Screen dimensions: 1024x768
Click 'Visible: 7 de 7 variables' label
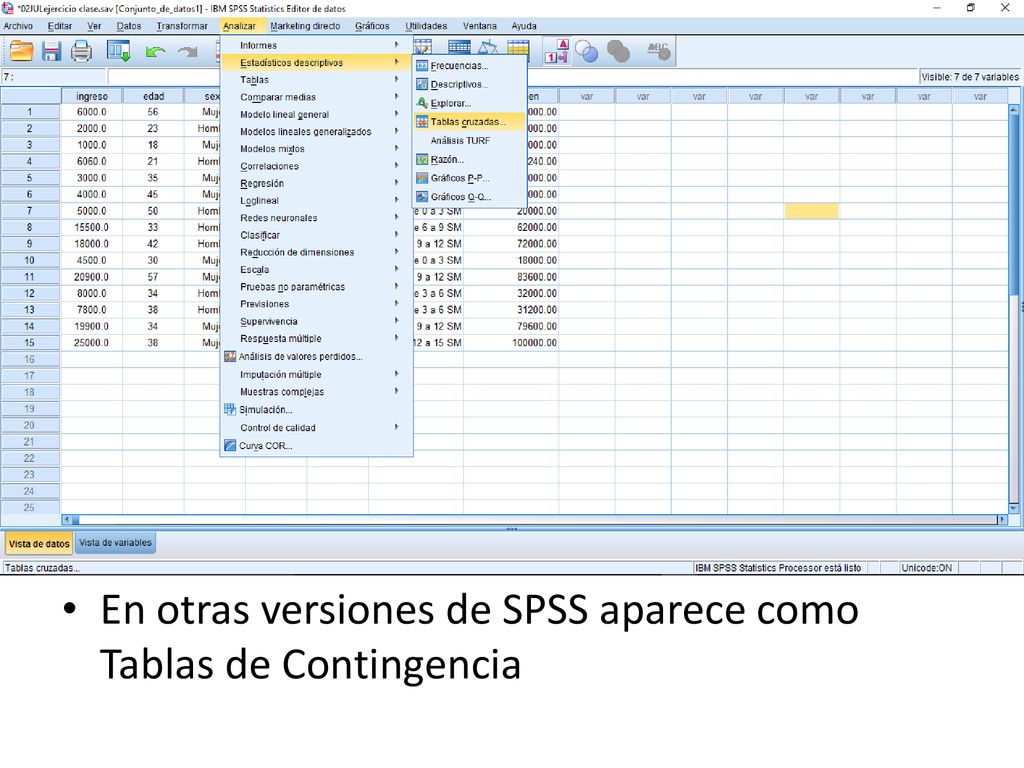970,77
